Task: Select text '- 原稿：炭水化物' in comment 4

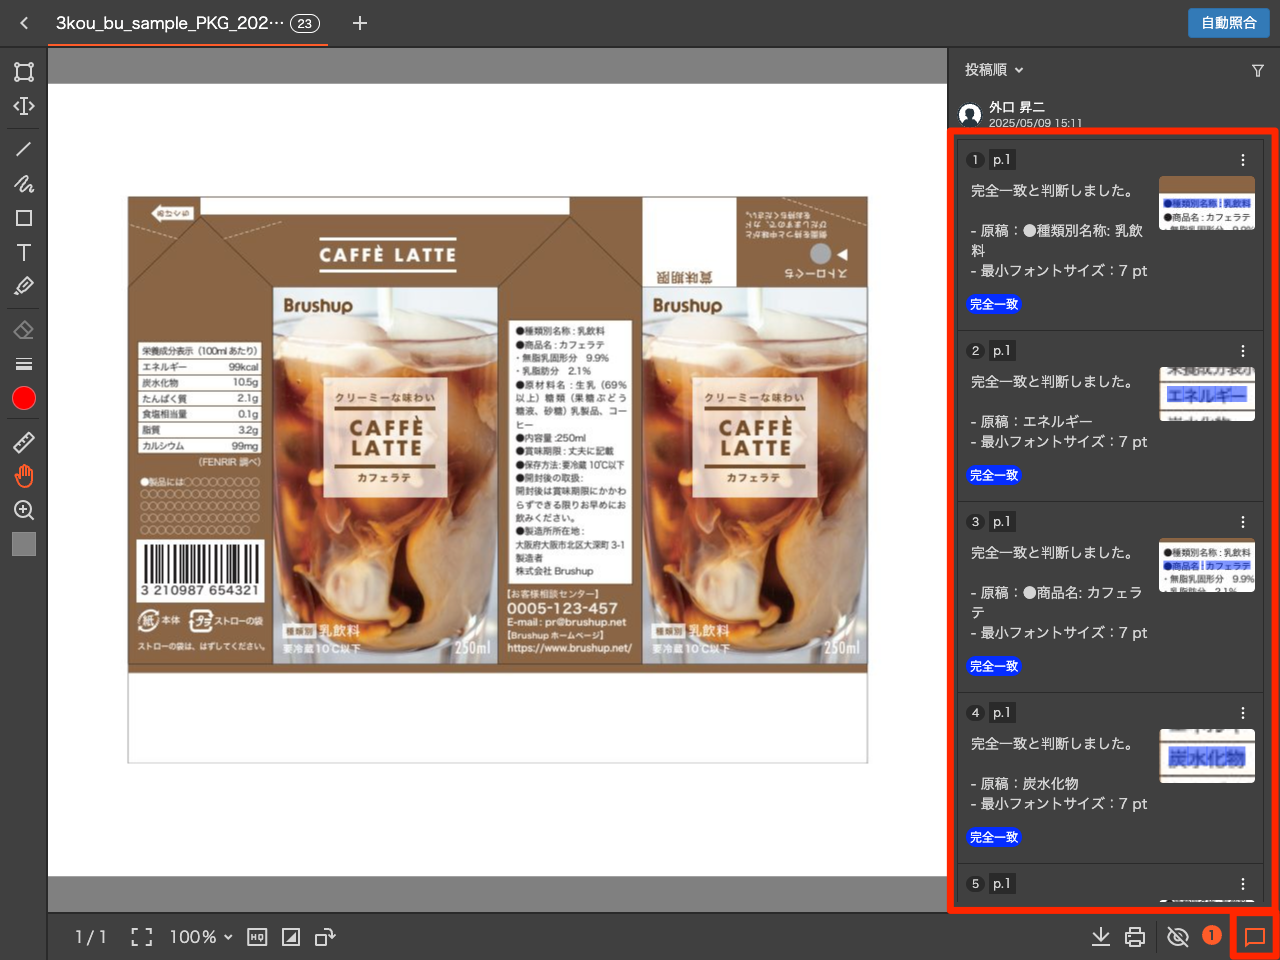Action: (1024, 783)
